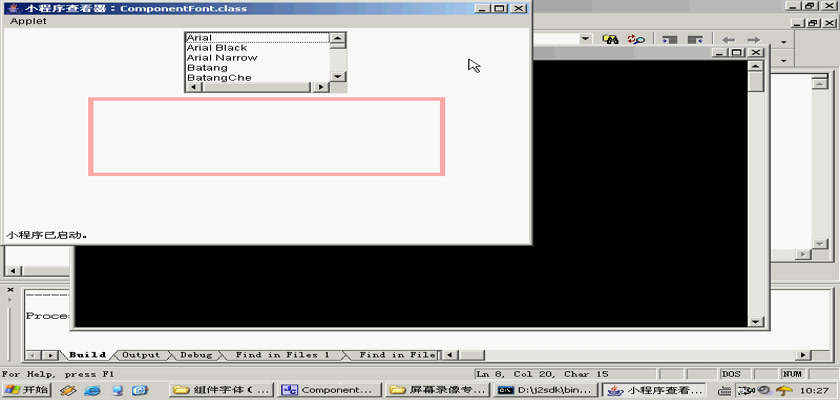Switch to the Build output tab
The width and height of the screenshot is (840, 400).
click(87, 355)
